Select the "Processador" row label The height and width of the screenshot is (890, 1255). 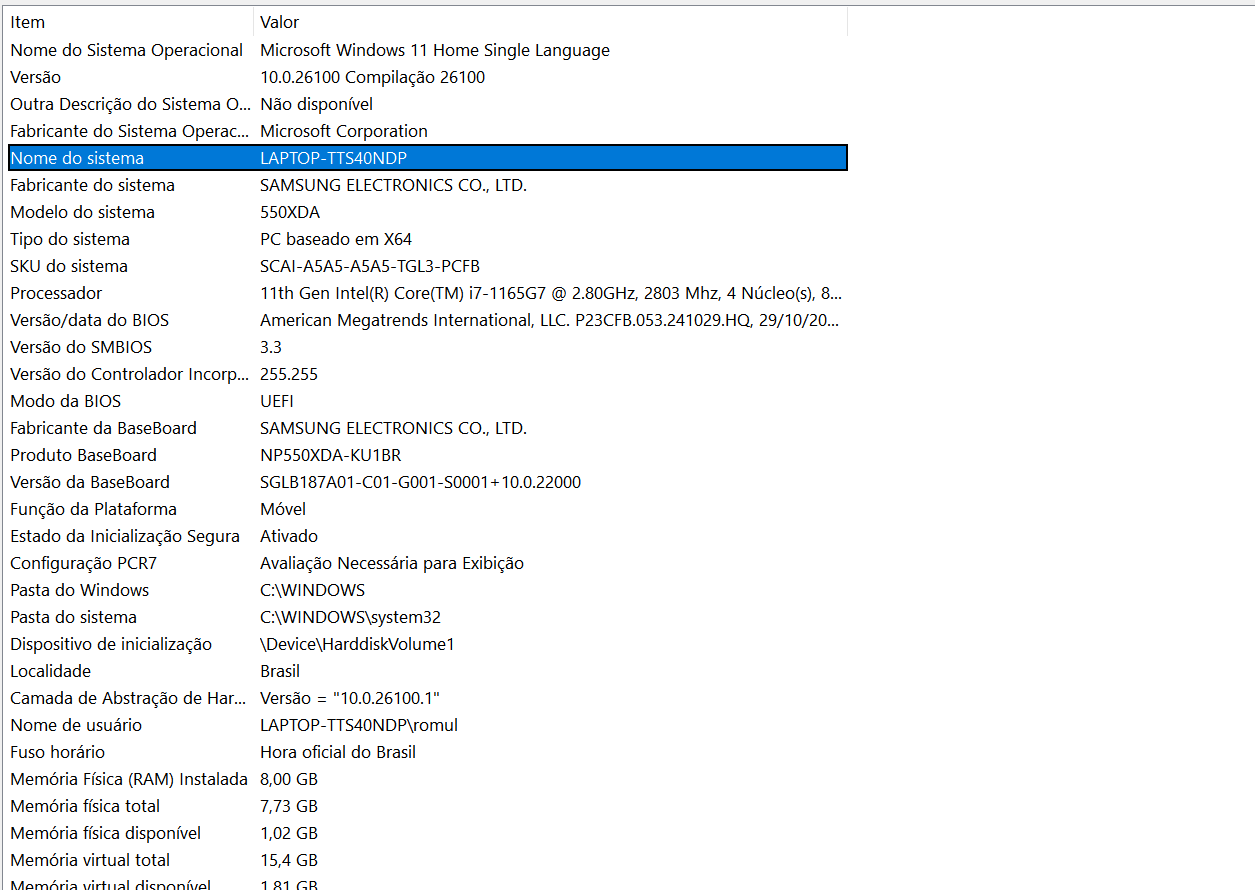(x=56, y=293)
